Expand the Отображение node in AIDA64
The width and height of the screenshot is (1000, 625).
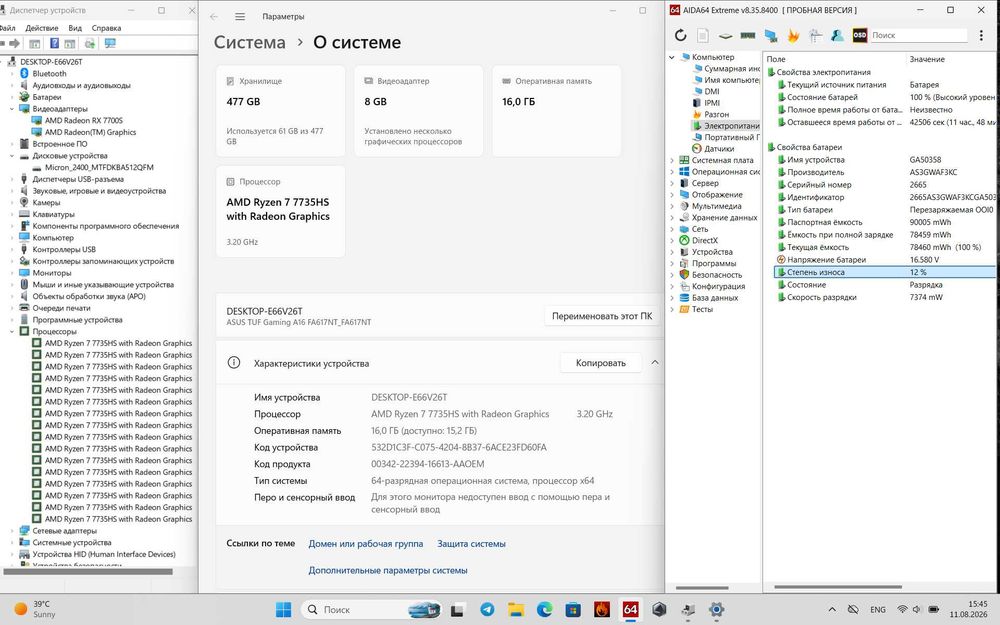point(672,195)
